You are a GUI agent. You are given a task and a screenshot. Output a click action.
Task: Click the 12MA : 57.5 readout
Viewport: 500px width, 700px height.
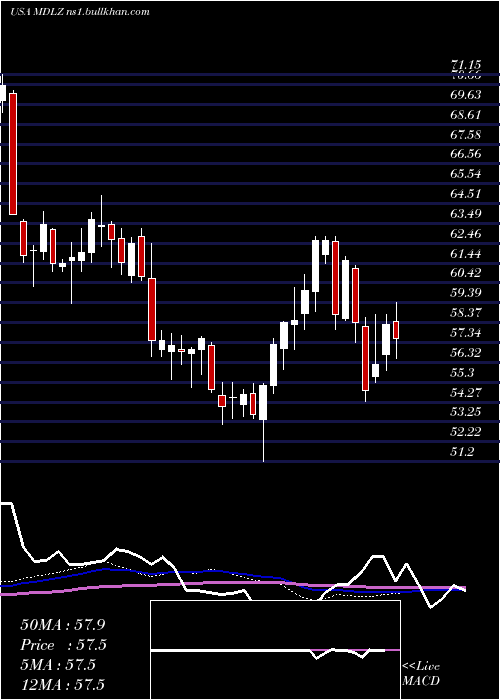click(62, 684)
